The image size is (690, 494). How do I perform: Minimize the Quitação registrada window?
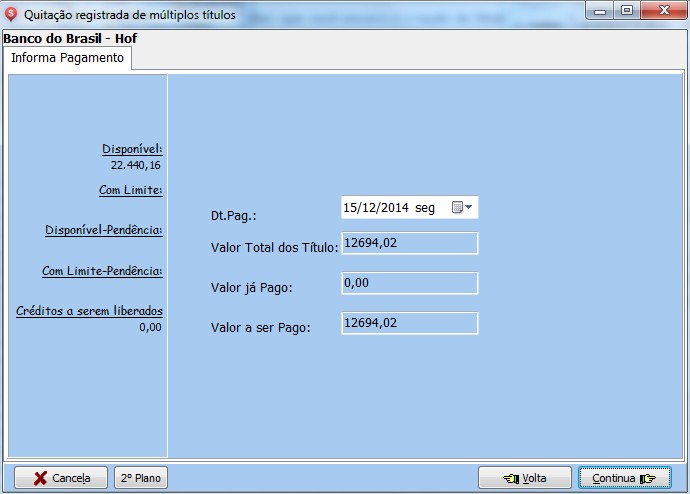tap(602, 11)
